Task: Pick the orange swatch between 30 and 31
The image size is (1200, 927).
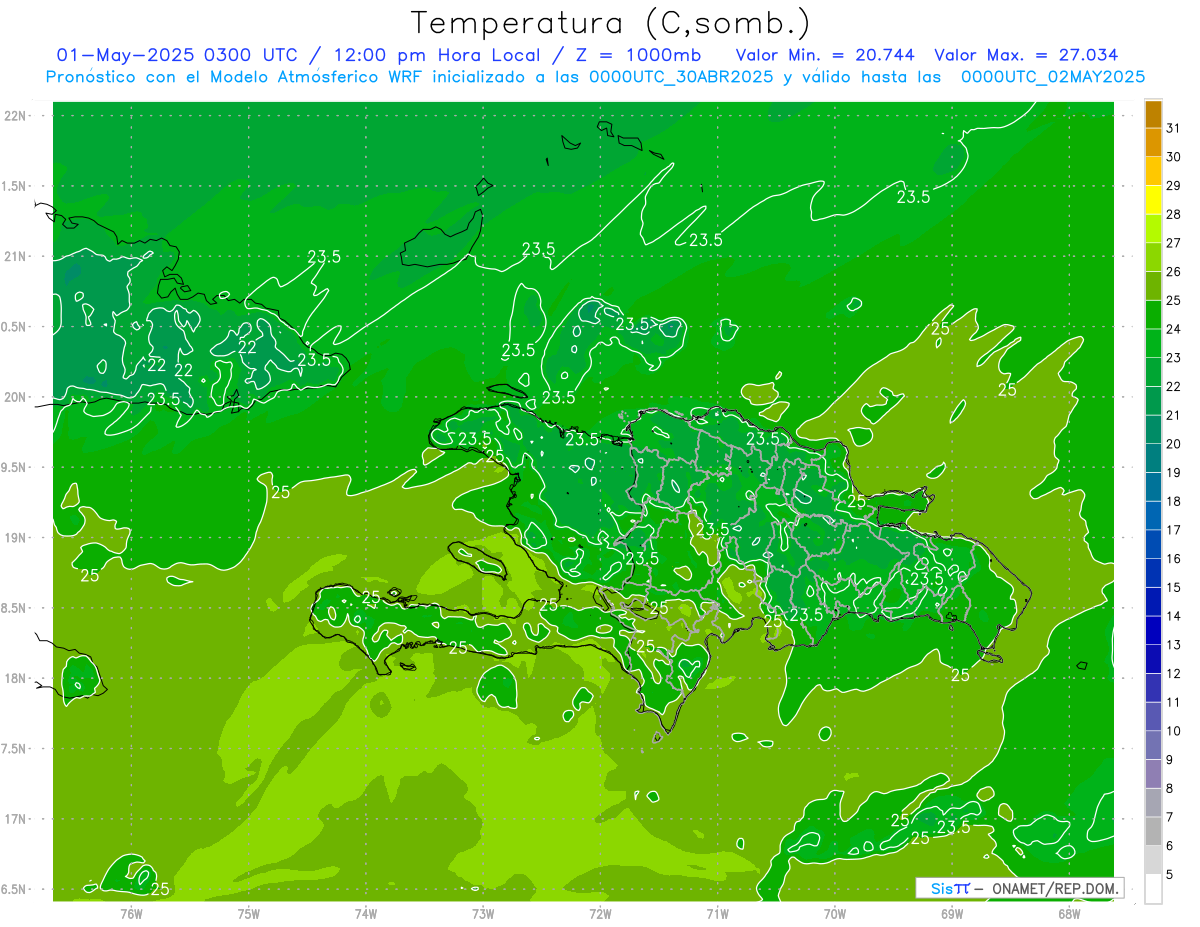Action: 1153,143
